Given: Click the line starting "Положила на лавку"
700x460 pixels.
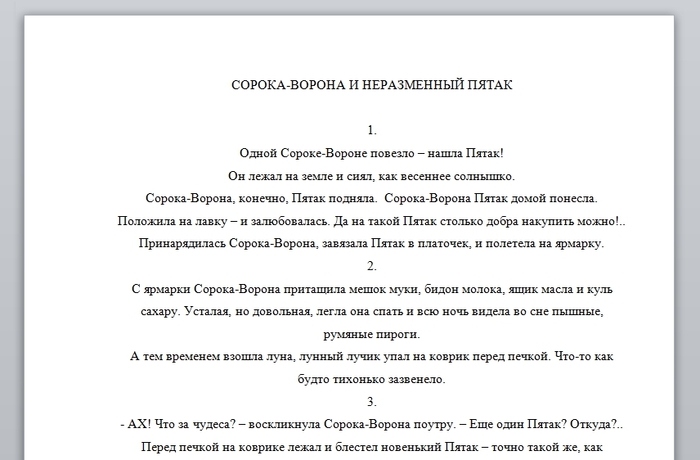Looking at the screenshot, I should tap(371, 221).
